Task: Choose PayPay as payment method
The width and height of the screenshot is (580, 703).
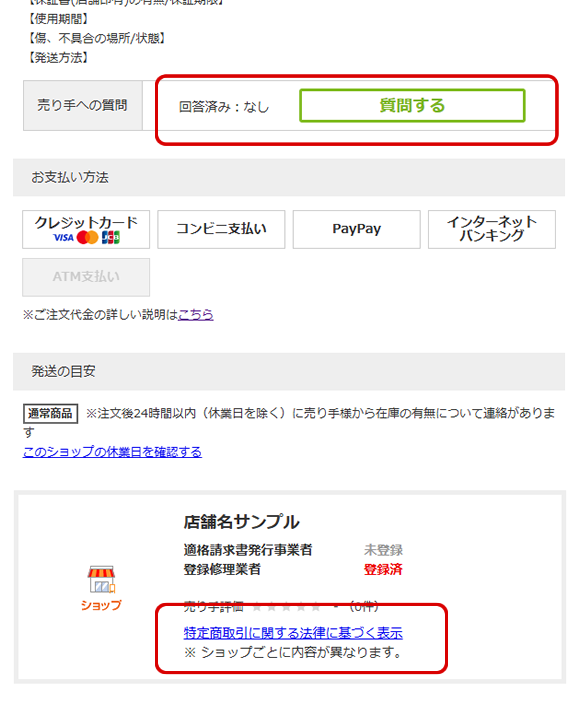Action: tap(356, 229)
